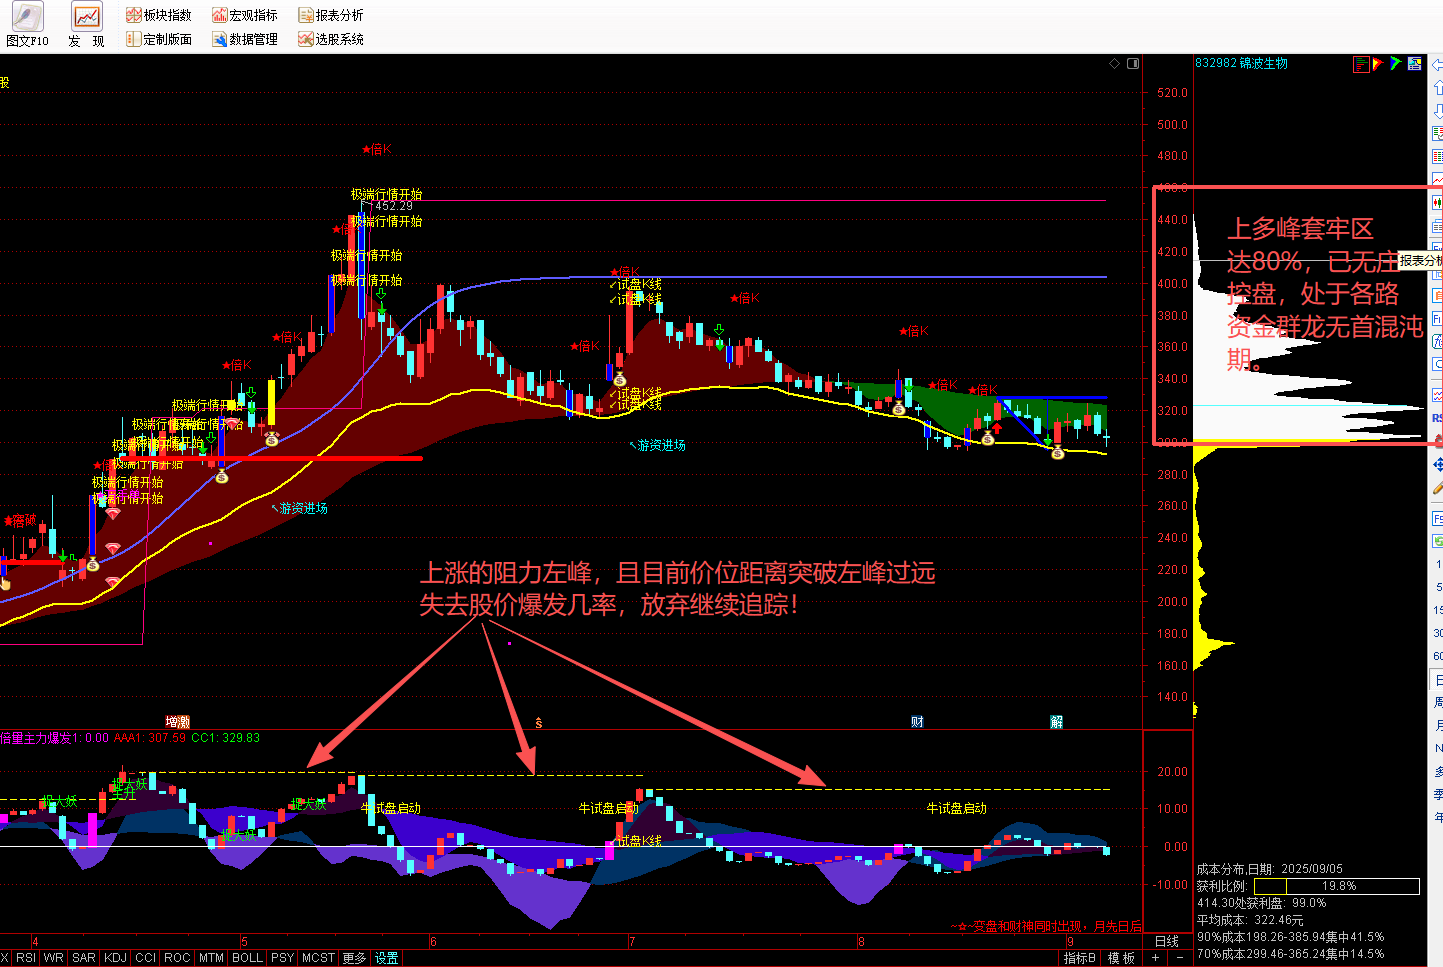Click the 解 unlock marker on the time axis

pos(1057,722)
